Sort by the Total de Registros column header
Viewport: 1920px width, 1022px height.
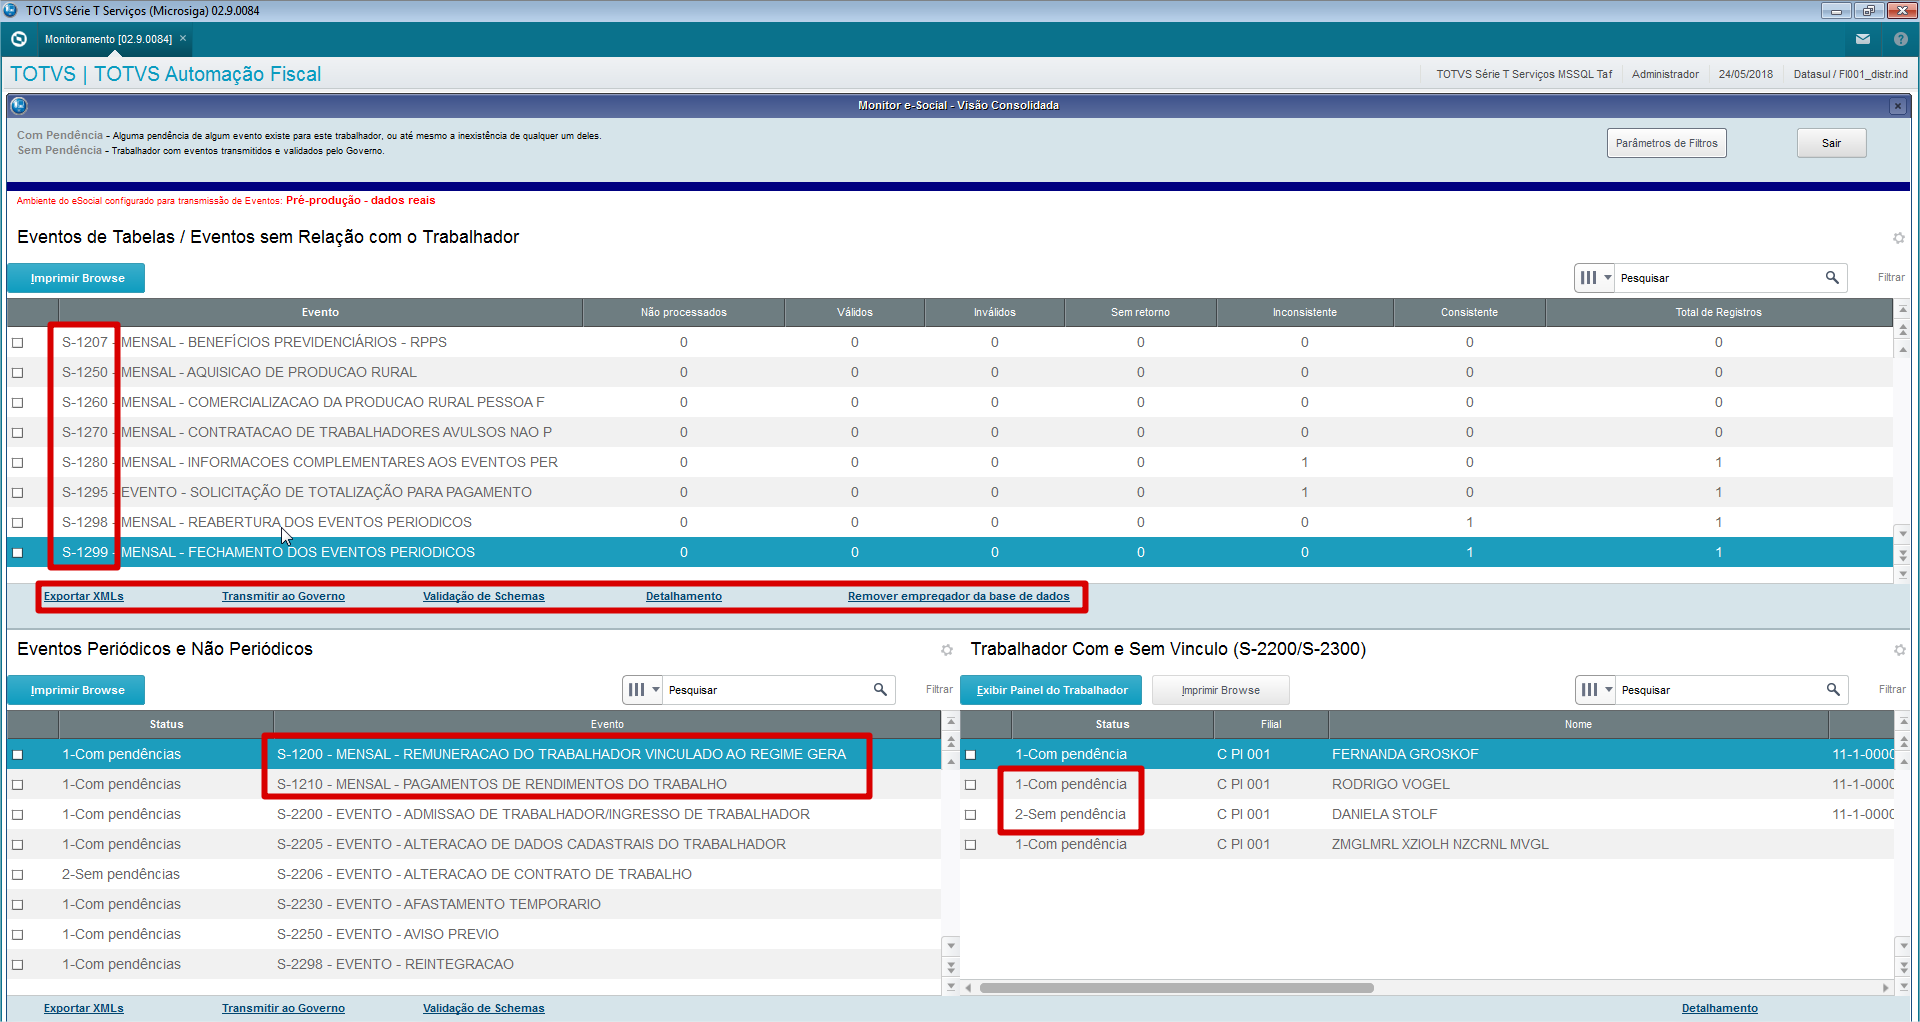click(x=1719, y=313)
